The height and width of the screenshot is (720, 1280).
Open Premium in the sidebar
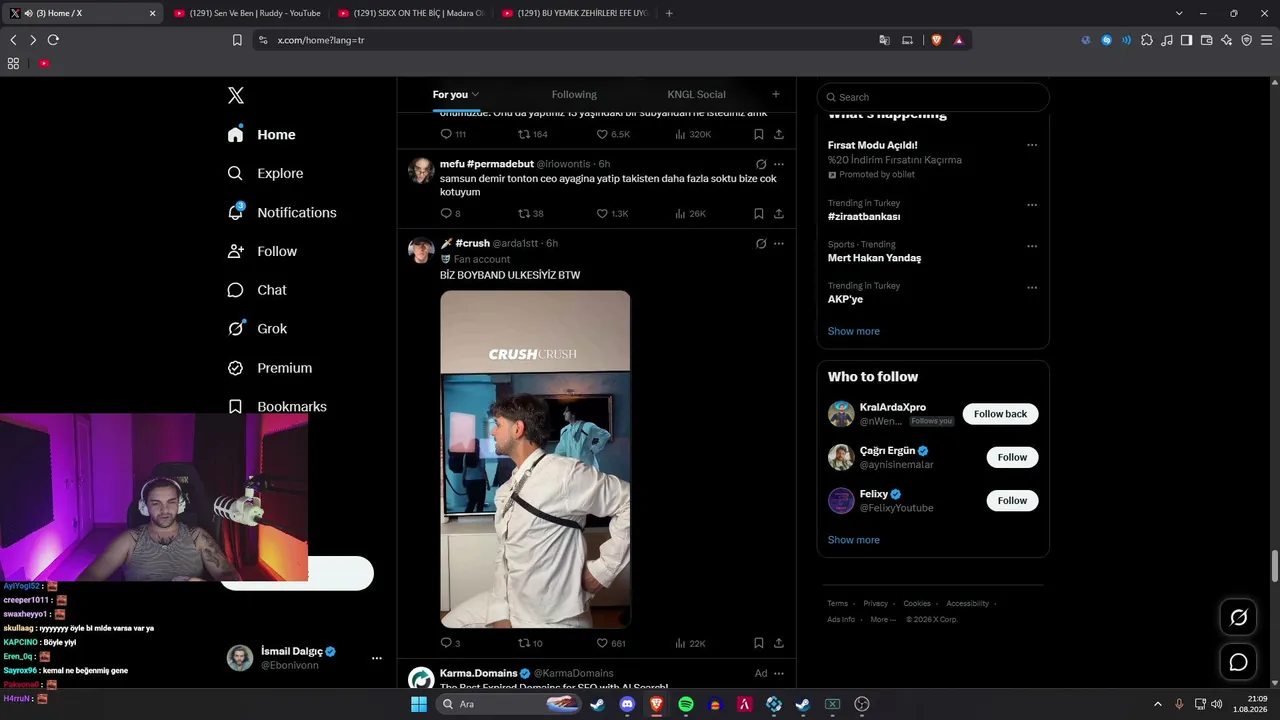pyautogui.click(x=270, y=368)
